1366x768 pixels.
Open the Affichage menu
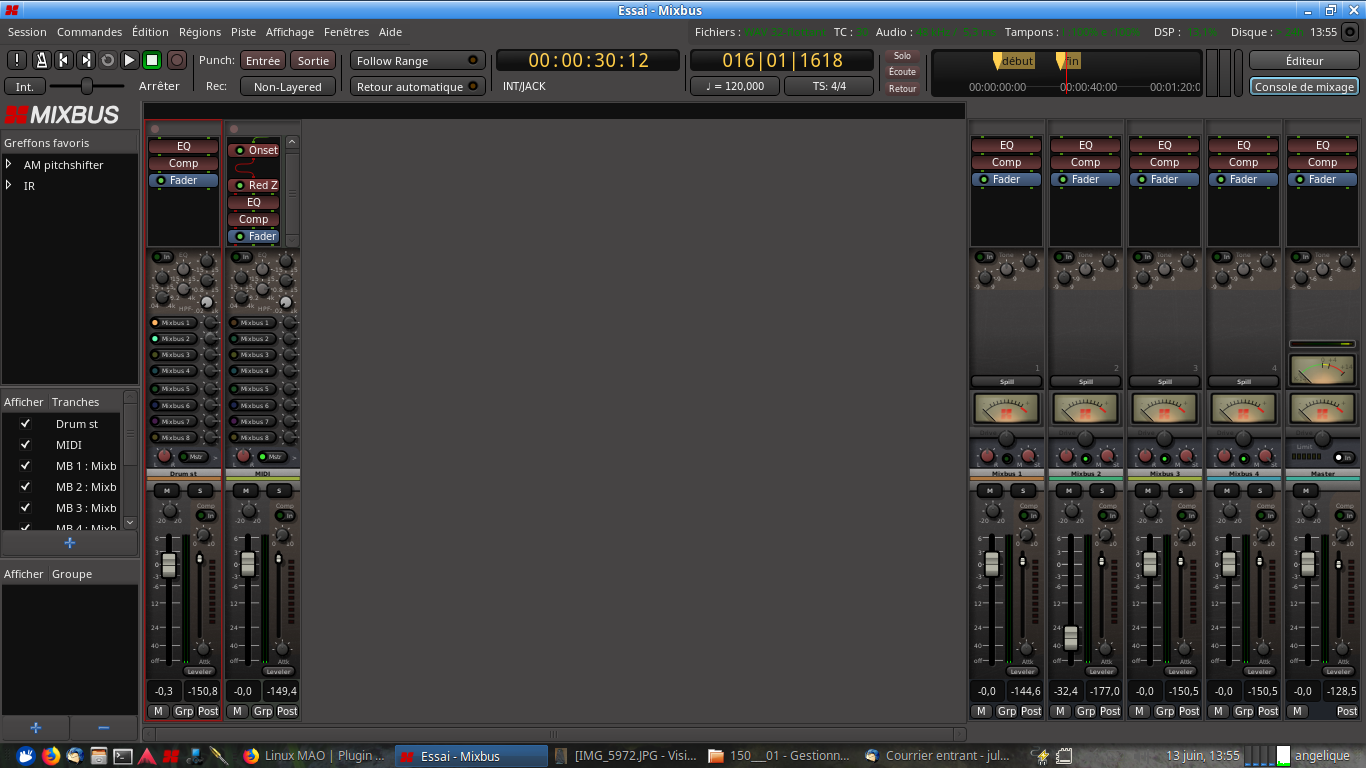(290, 32)
